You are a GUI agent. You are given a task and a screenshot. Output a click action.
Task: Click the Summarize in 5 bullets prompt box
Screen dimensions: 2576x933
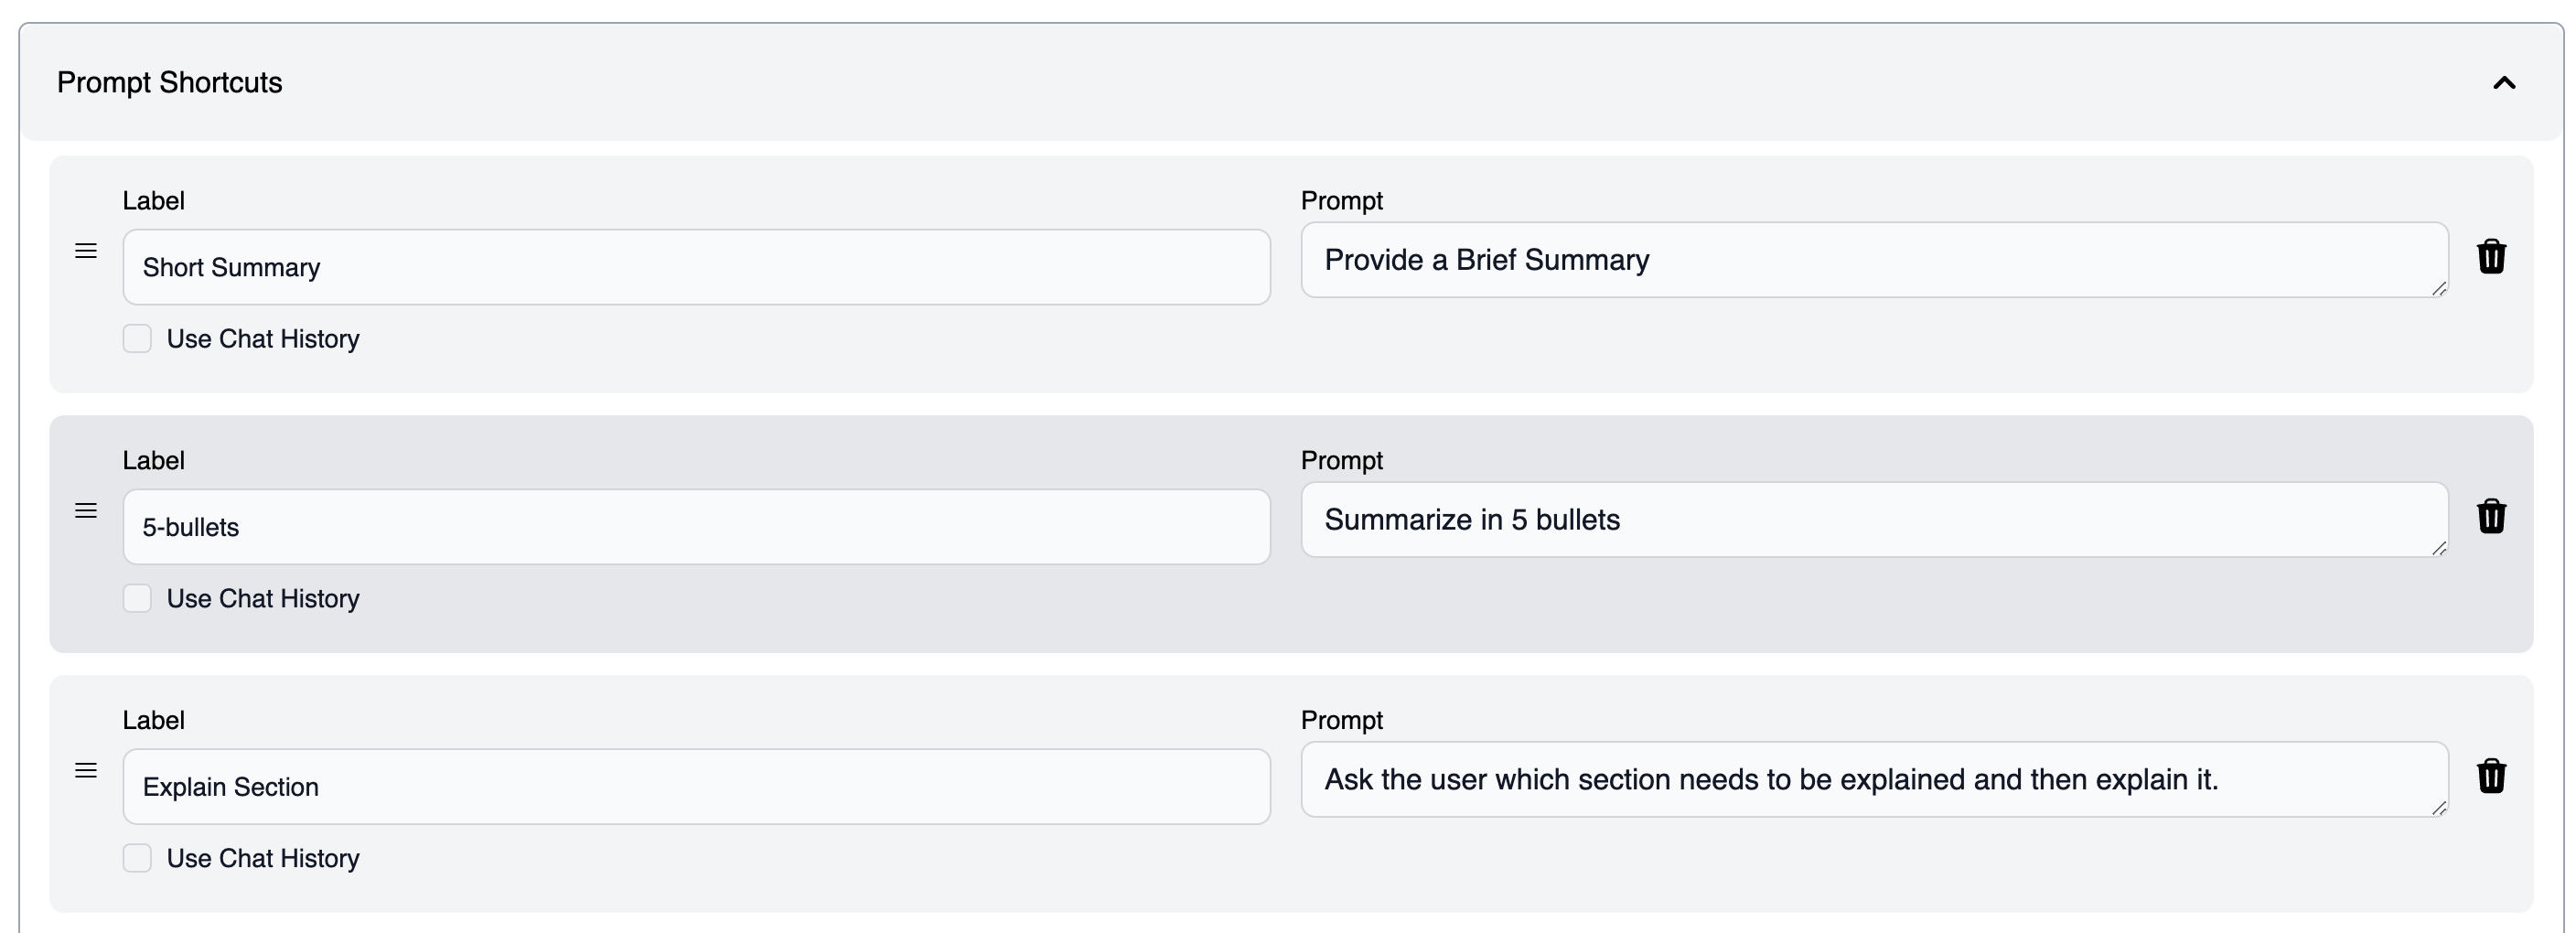pos(1874,520)
